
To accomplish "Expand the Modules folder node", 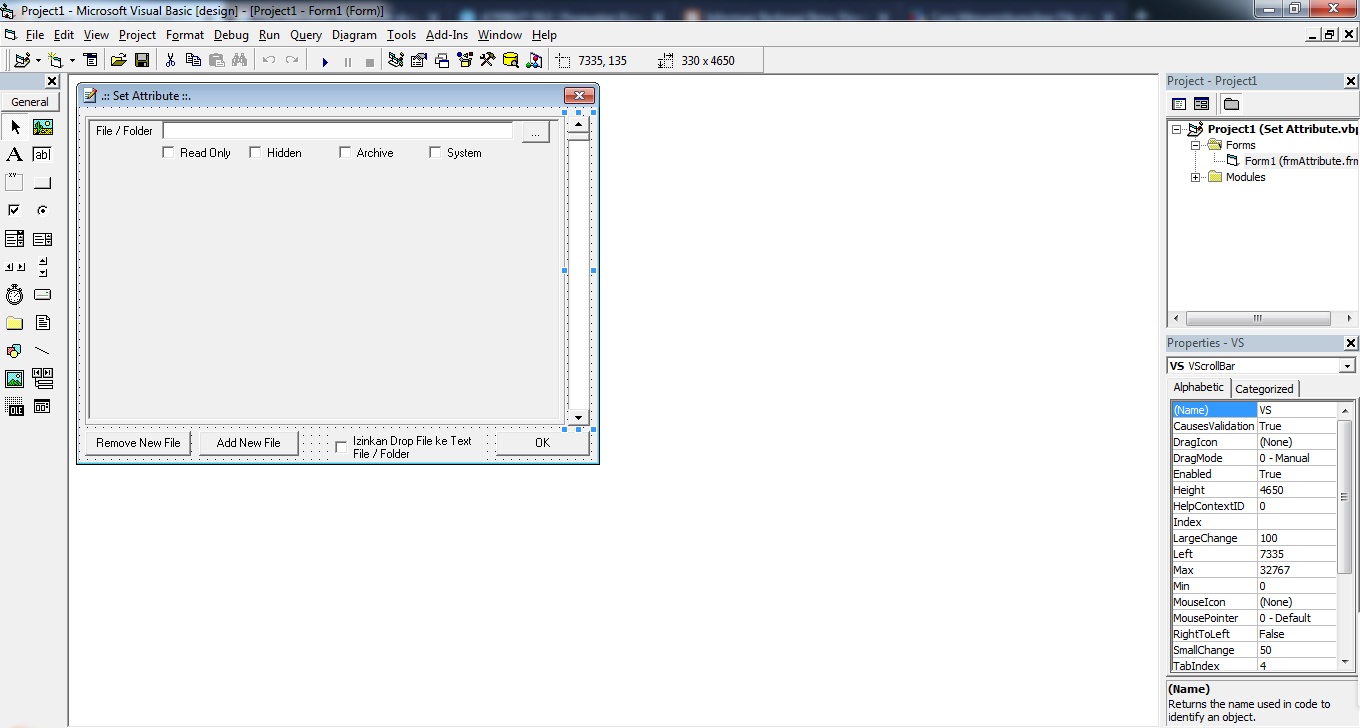I will 1196,177.
